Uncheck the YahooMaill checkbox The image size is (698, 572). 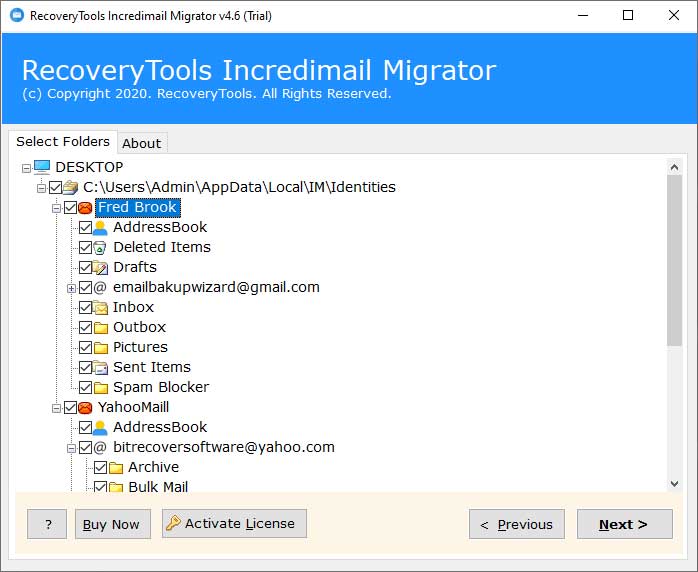pyautogui.click(x=70, y=407)
